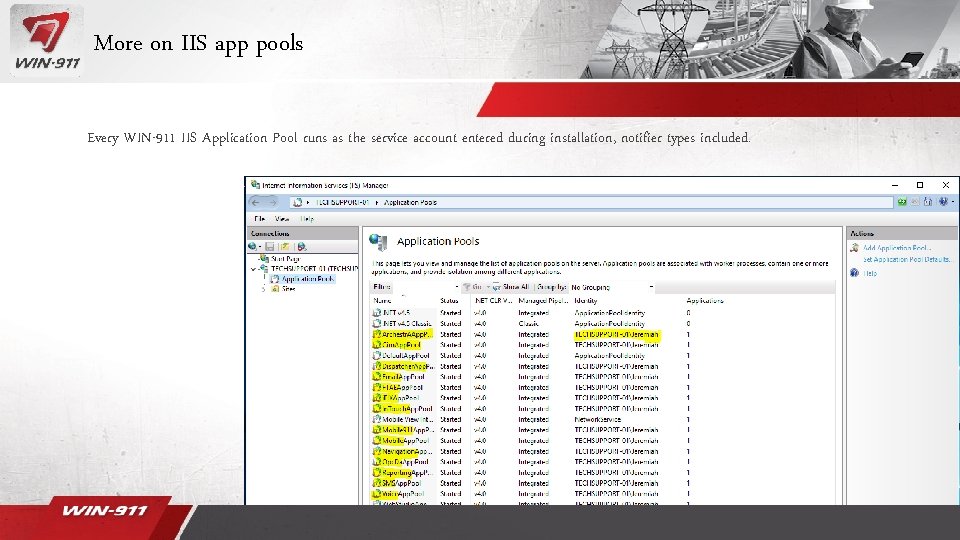This screenshot has height=540, width=960.
Task: Click the SMSAppPool row icon
Action: 377,484
